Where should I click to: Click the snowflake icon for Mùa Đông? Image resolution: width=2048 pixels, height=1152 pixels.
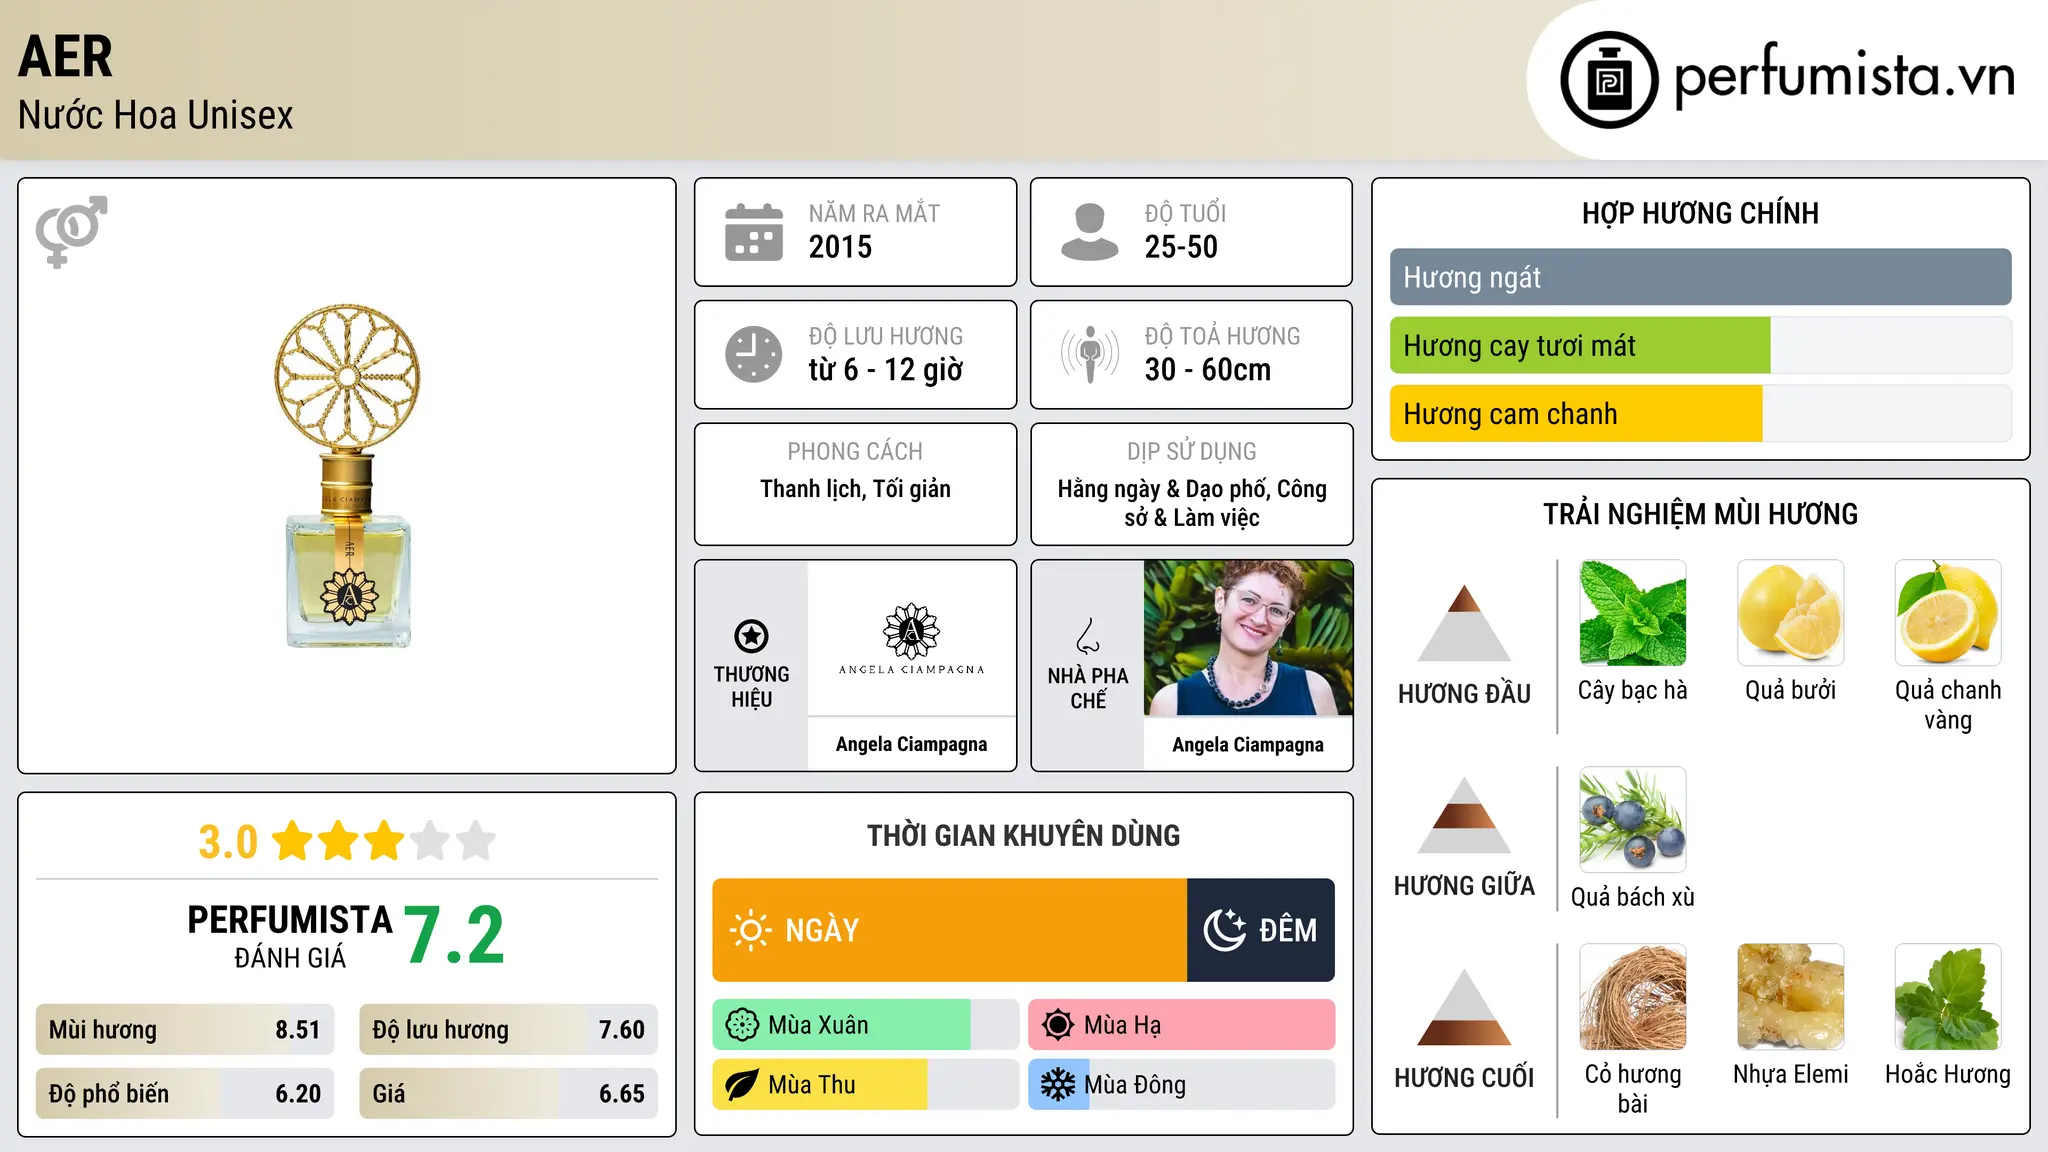click(x=1058, y=1085)
